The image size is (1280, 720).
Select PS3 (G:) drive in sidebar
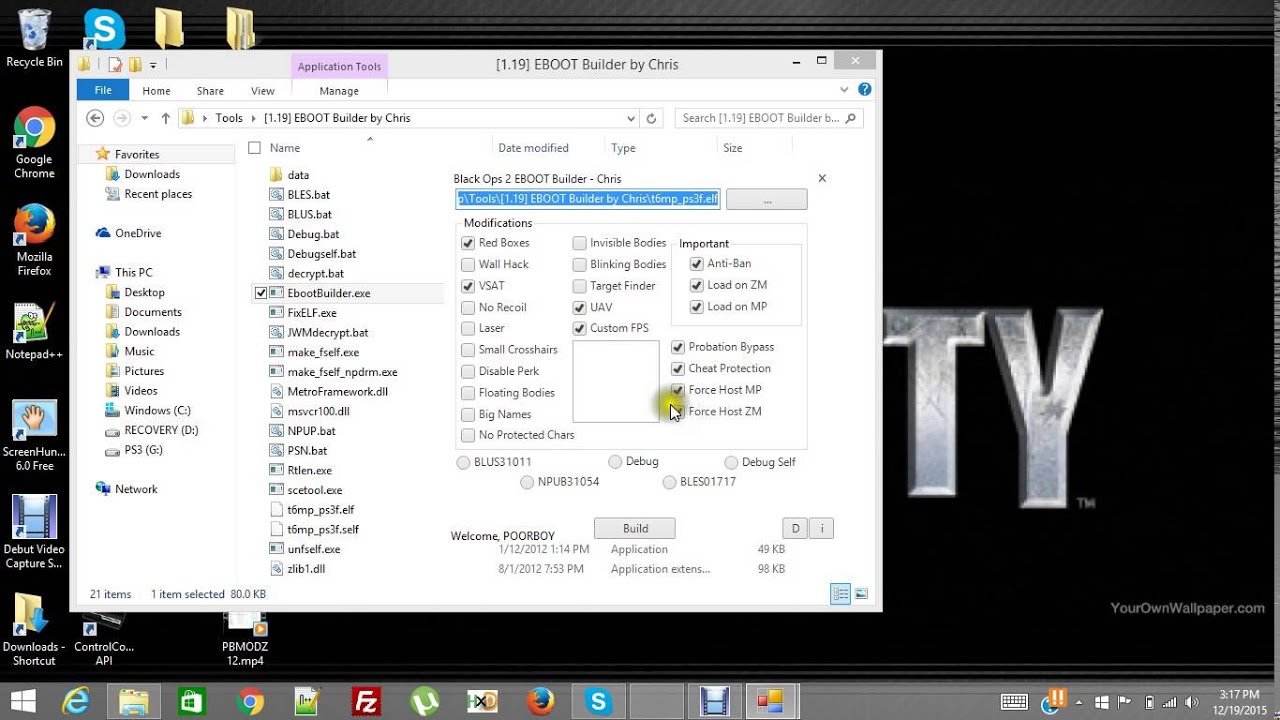click(143, 450)
